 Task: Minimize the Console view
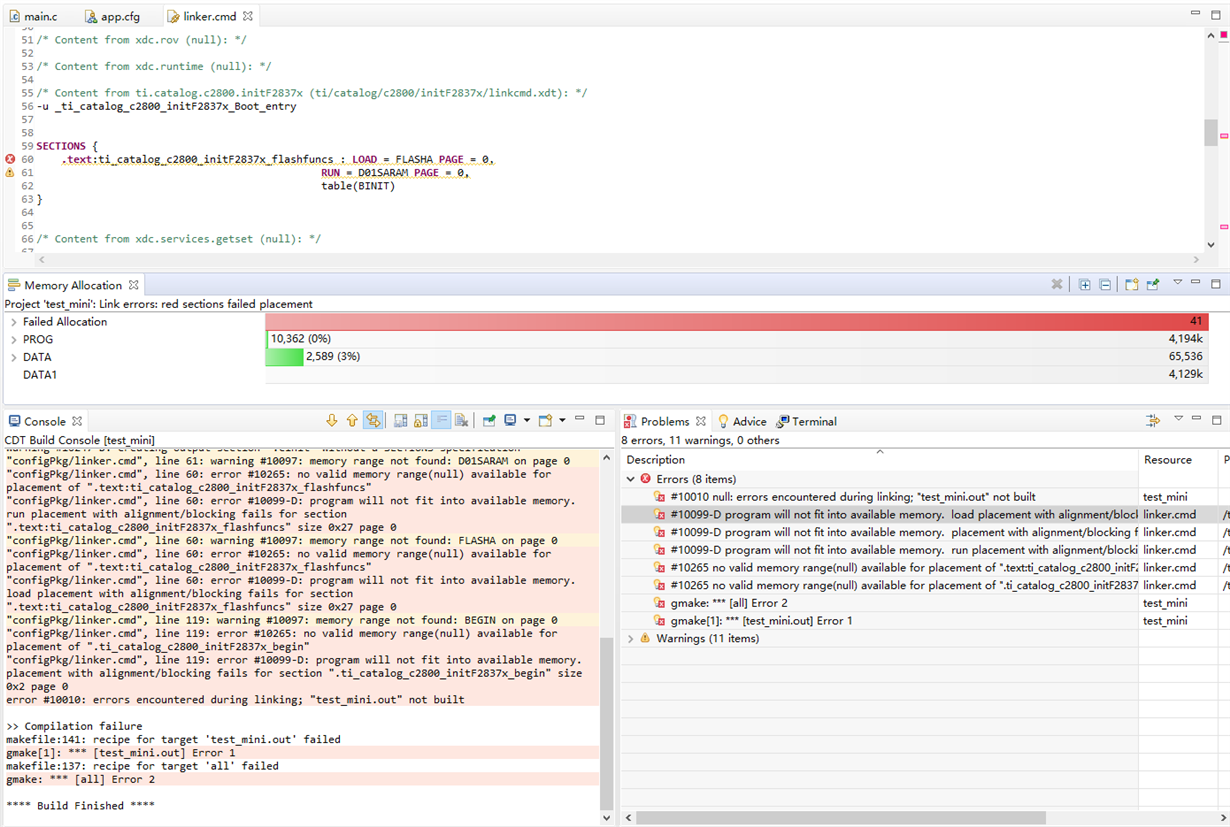pos(582,420)
